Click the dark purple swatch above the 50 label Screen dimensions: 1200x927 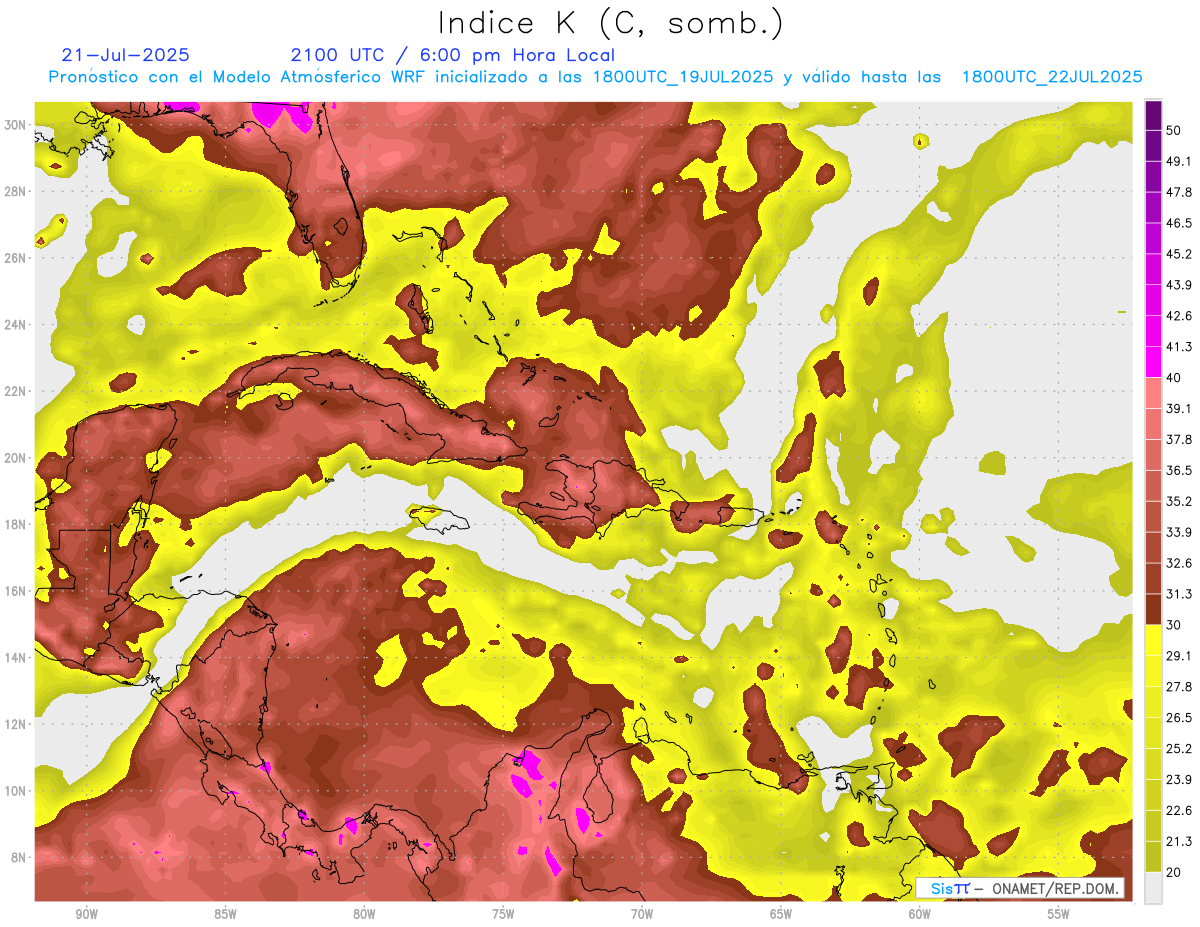tap(1154, 115)
